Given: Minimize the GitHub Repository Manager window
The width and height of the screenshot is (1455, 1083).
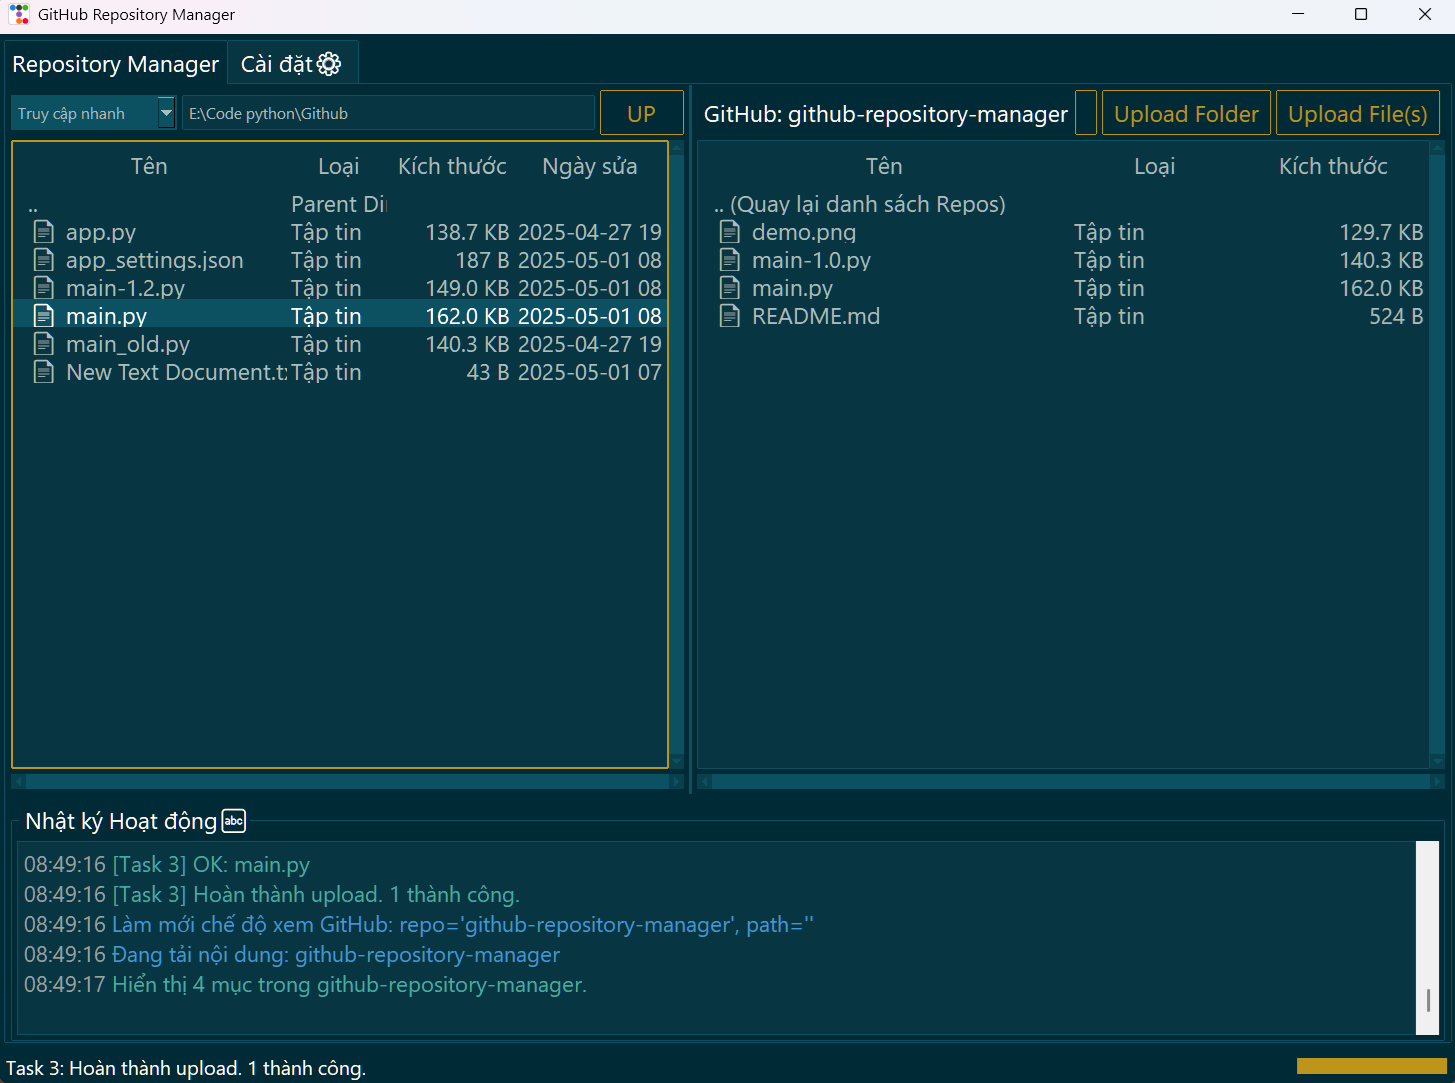Looking at the screenshot, I should [x=1298, y=14].
